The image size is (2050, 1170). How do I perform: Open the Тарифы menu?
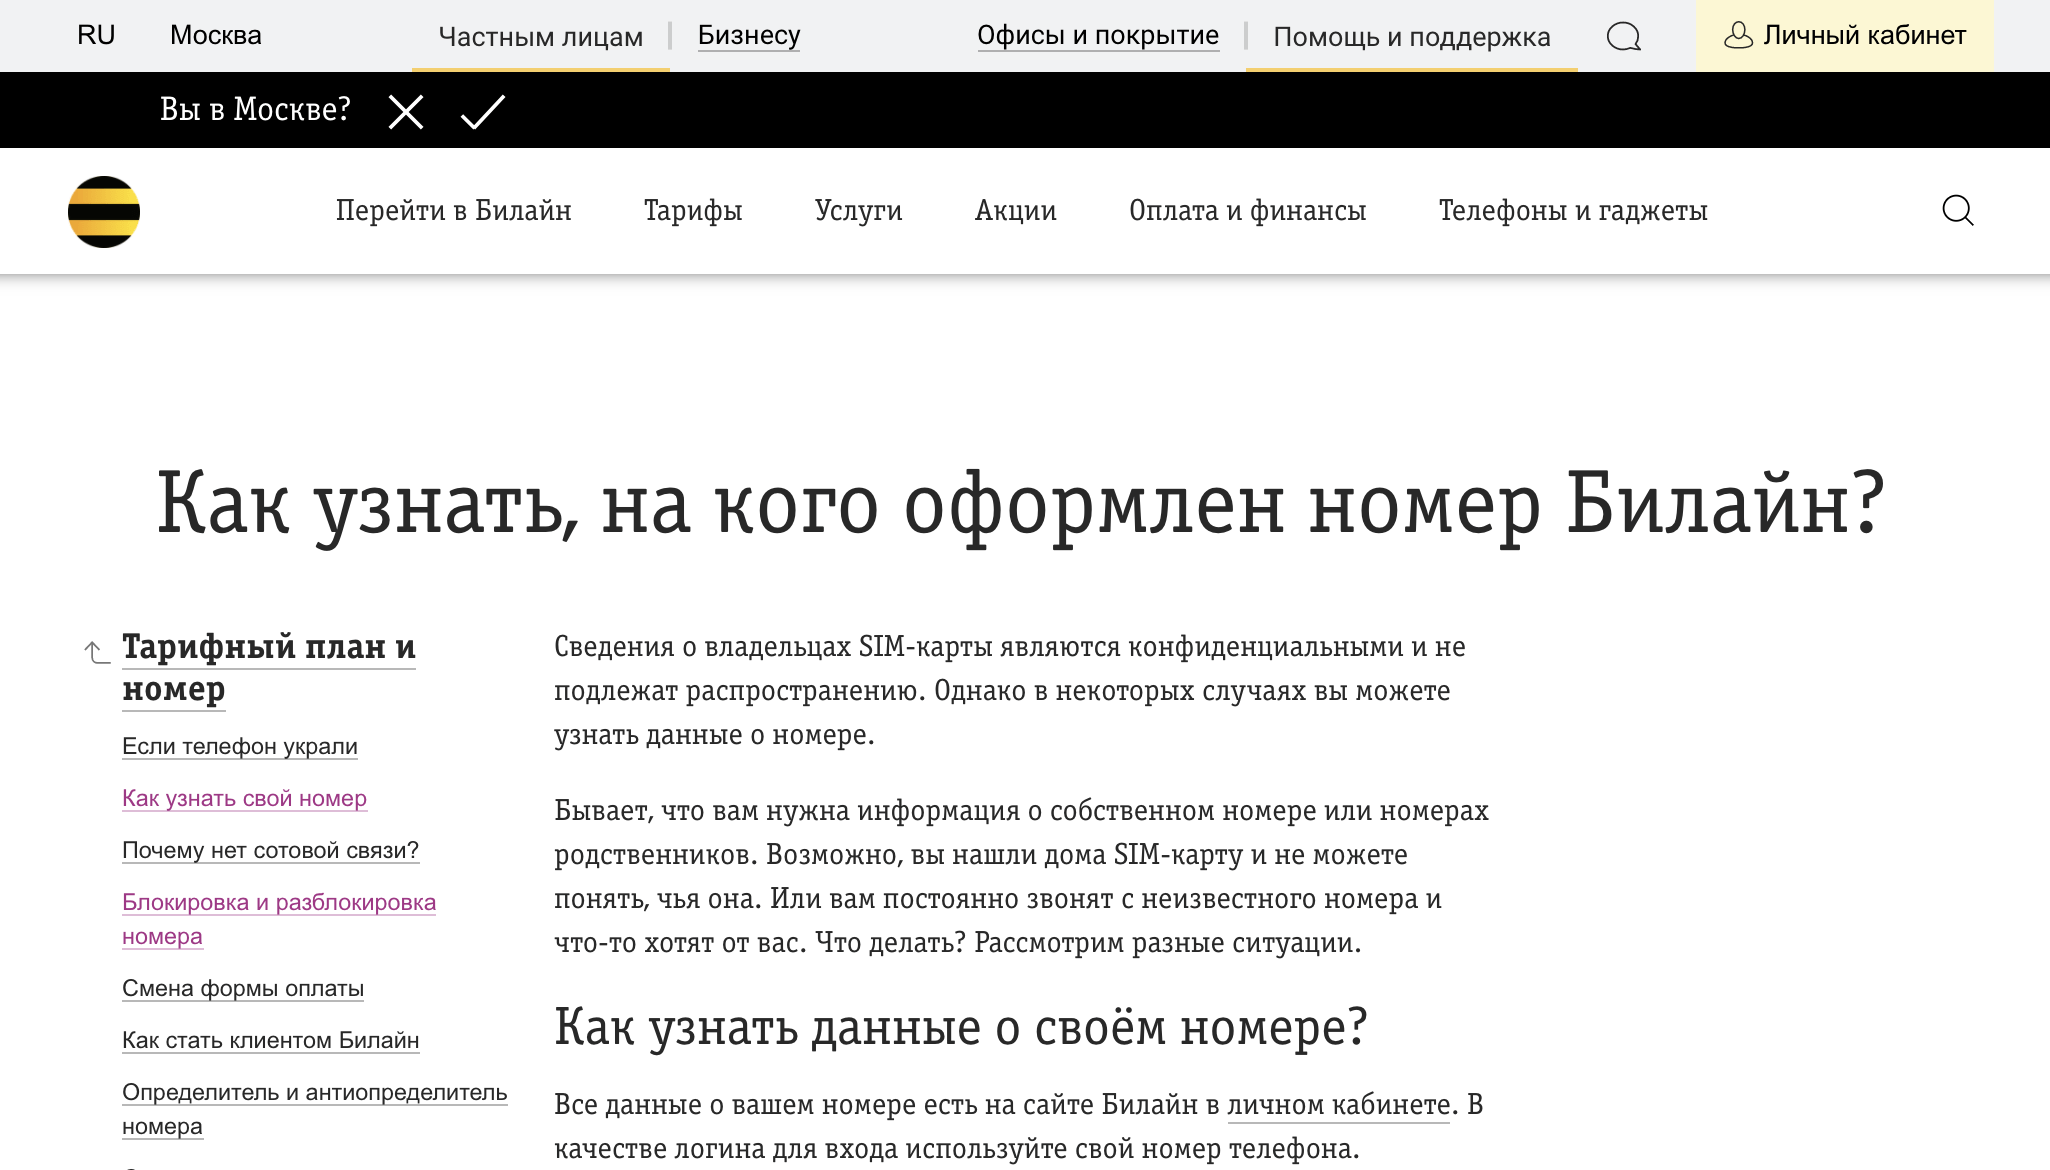pyautogui.click(x=694, y=211)
